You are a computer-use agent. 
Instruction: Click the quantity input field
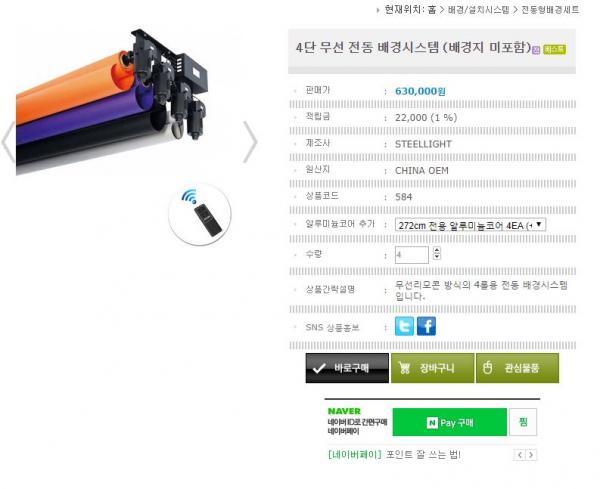point(412,254)
